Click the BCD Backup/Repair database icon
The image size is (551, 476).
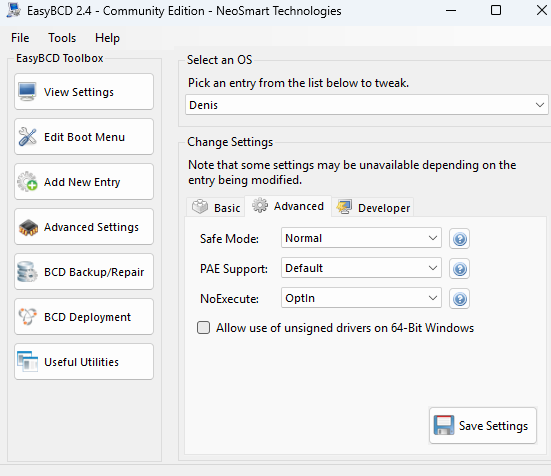pos(27,272)
